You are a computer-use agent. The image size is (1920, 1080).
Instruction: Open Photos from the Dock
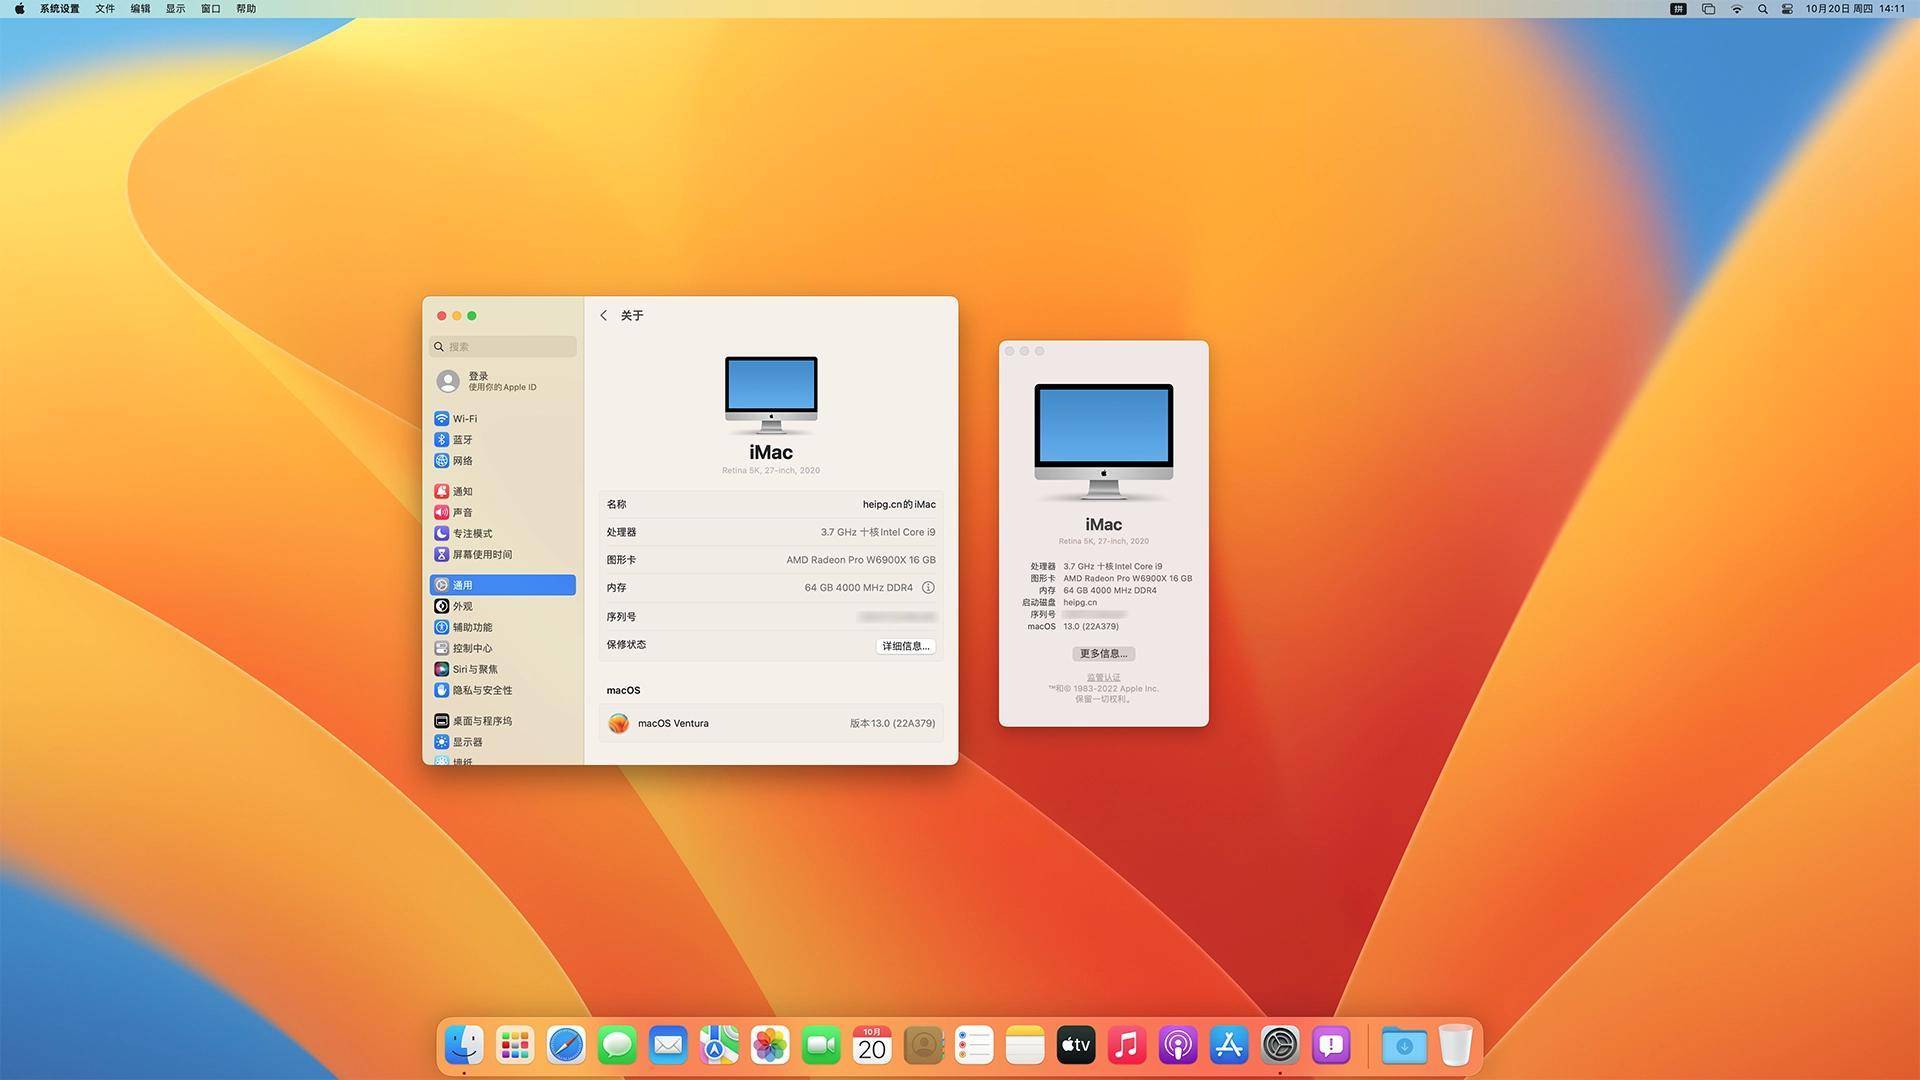[770, 1046]
